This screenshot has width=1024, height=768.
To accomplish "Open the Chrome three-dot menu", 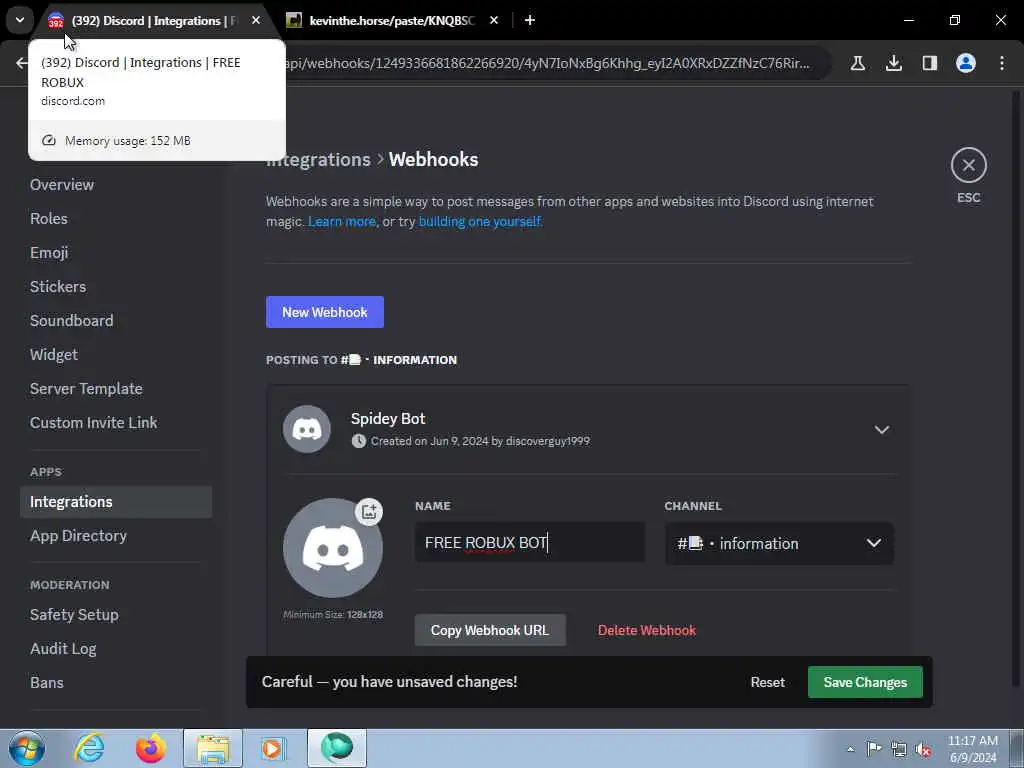I will tap(1002, 63).
